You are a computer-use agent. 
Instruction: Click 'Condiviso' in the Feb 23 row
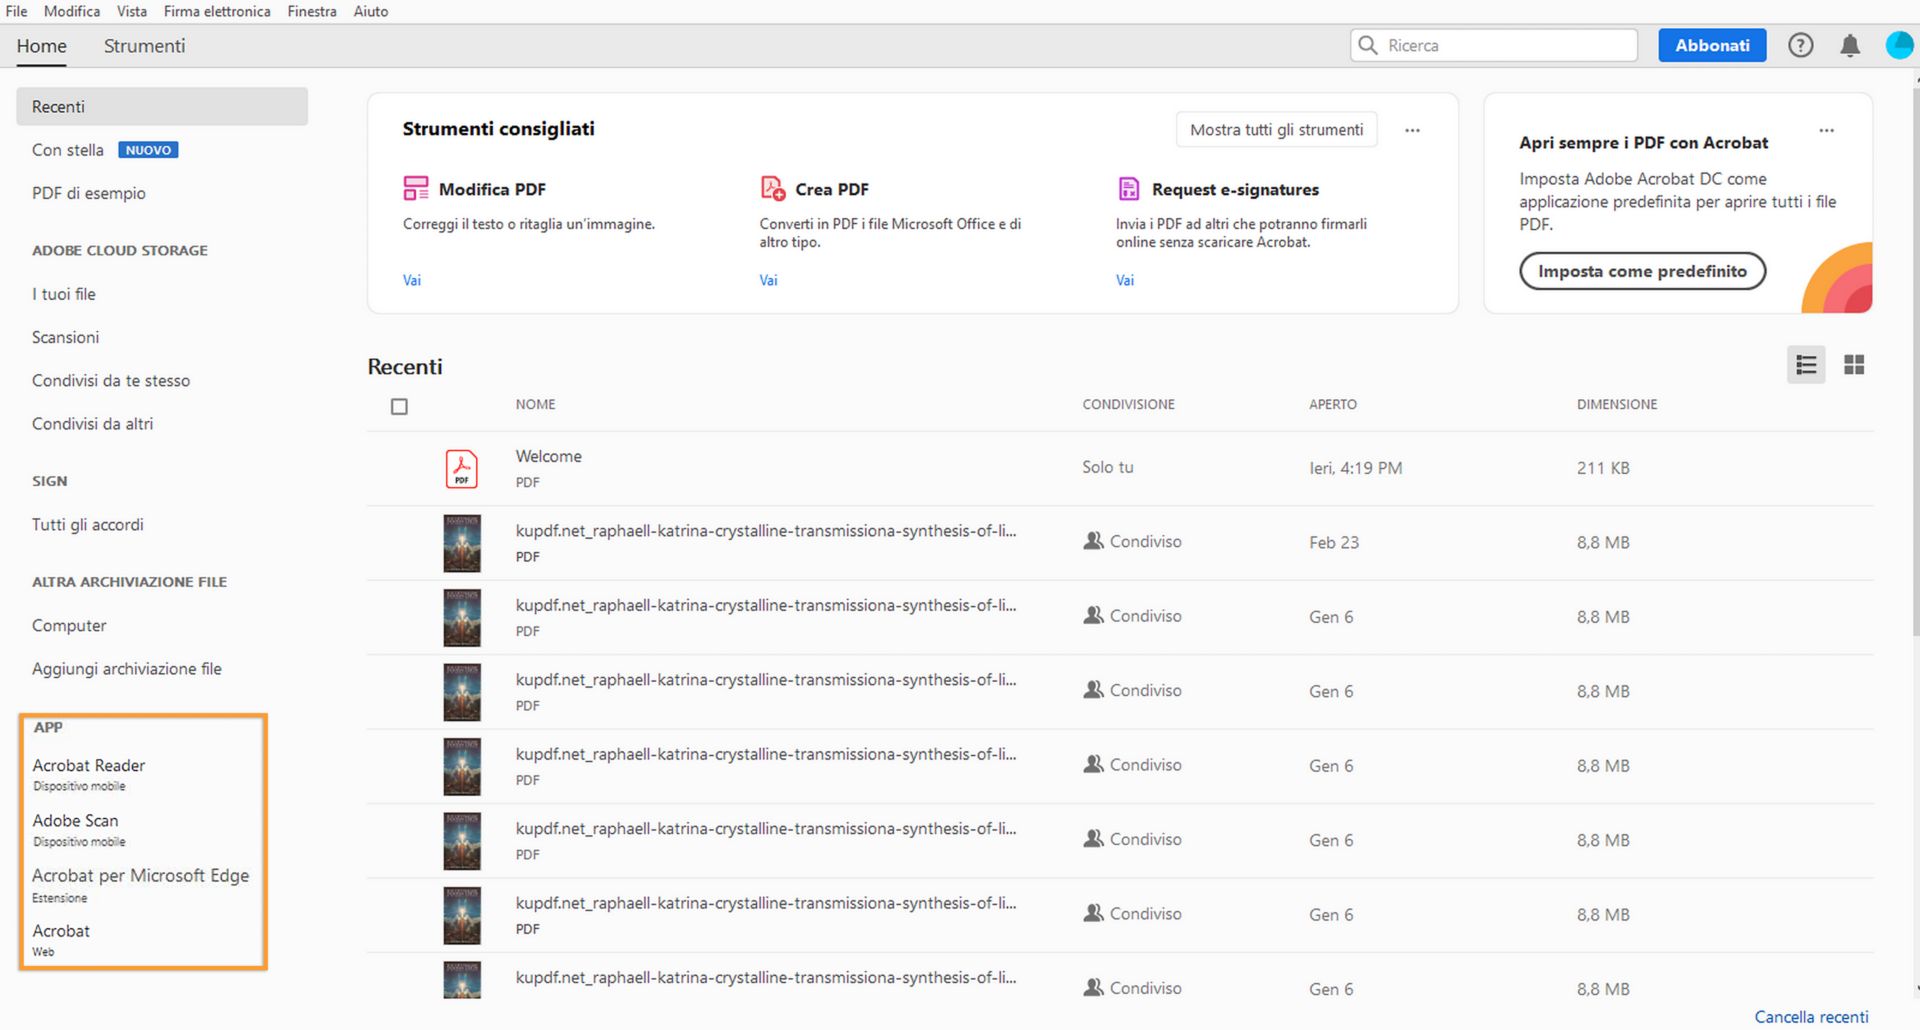(x=1146, y=541)
